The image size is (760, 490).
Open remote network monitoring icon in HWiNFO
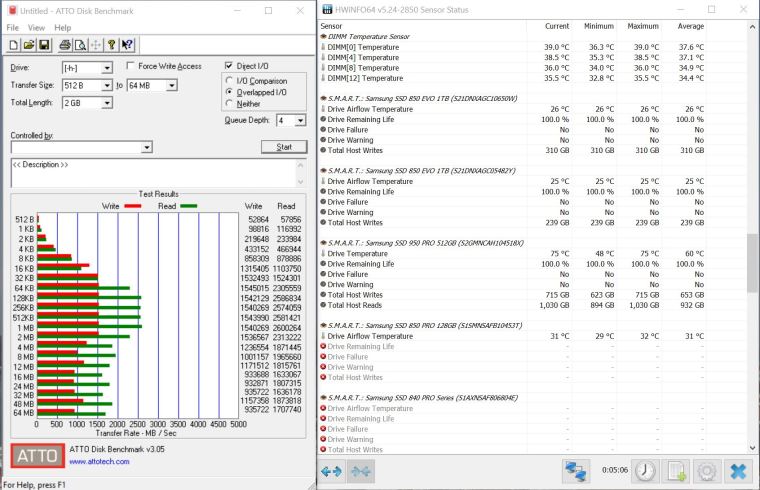pyautogui.click(x=576, y=471)
